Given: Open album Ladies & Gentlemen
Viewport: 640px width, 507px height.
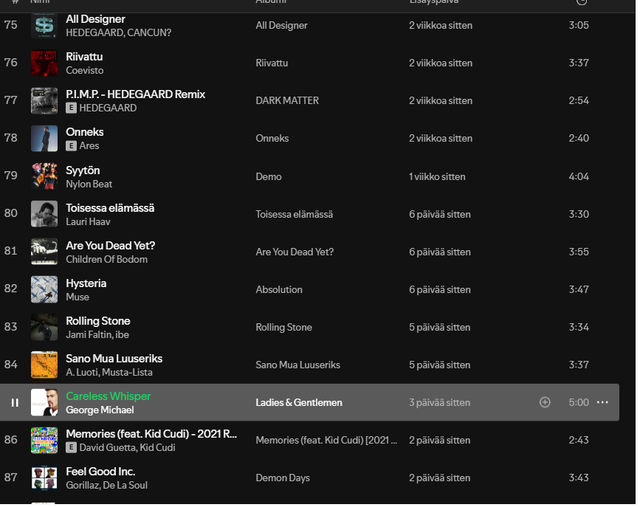Looking at the screenshot, I should pyautogui.click(x=299, y=402).
